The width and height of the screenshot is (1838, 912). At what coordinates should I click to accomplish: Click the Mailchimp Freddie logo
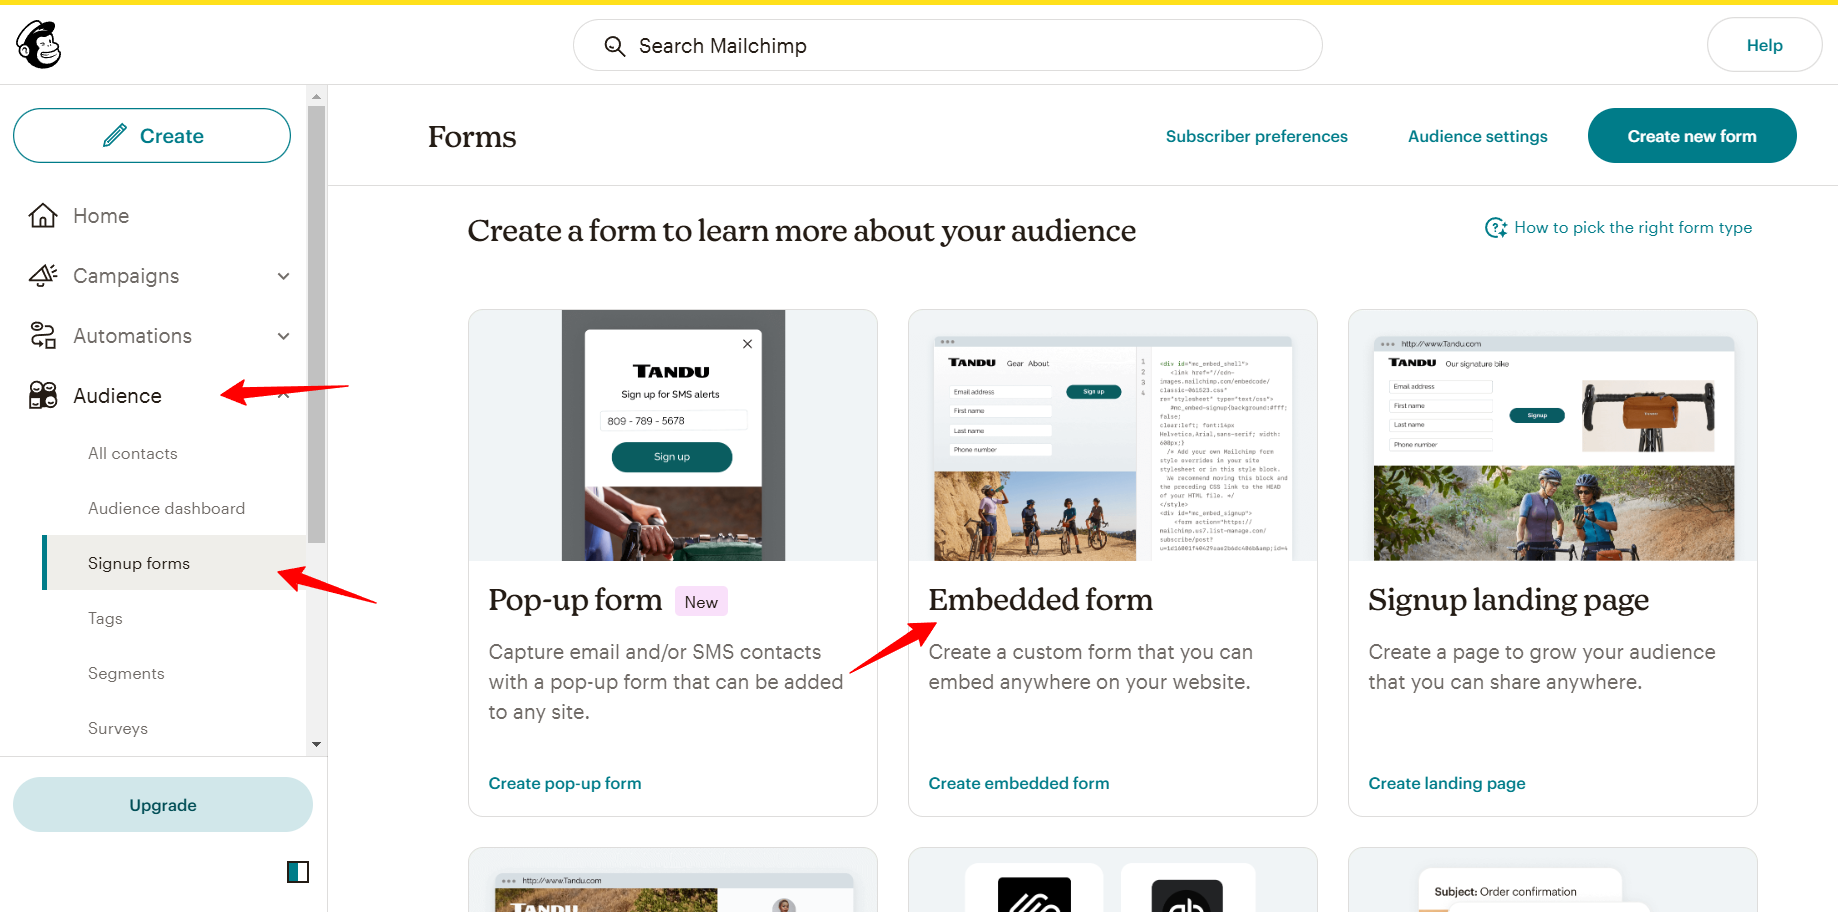tap(39, 45)
